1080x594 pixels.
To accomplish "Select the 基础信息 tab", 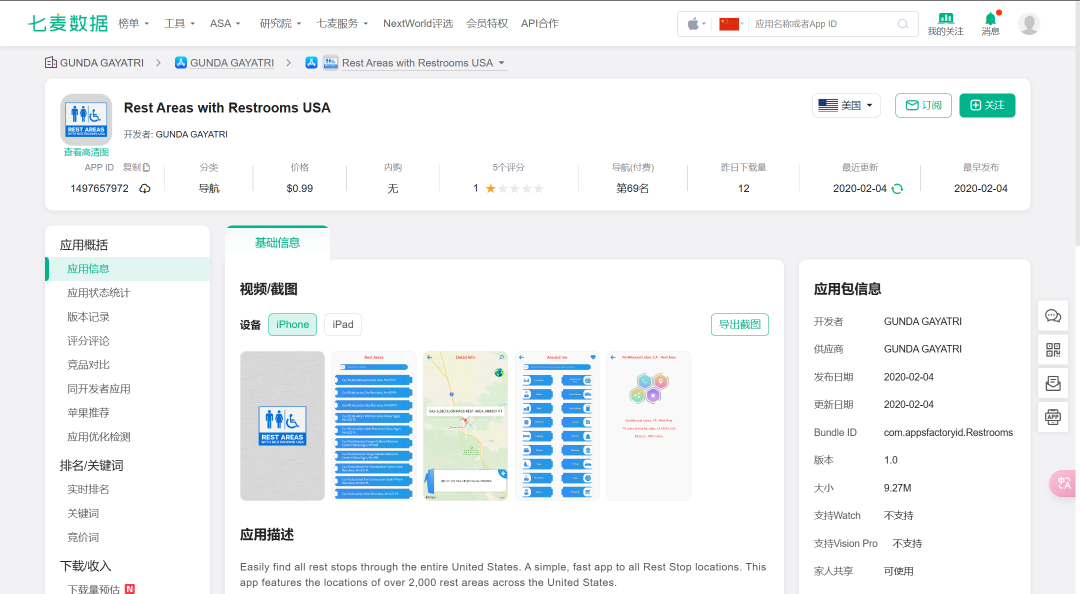I will 277,243.
